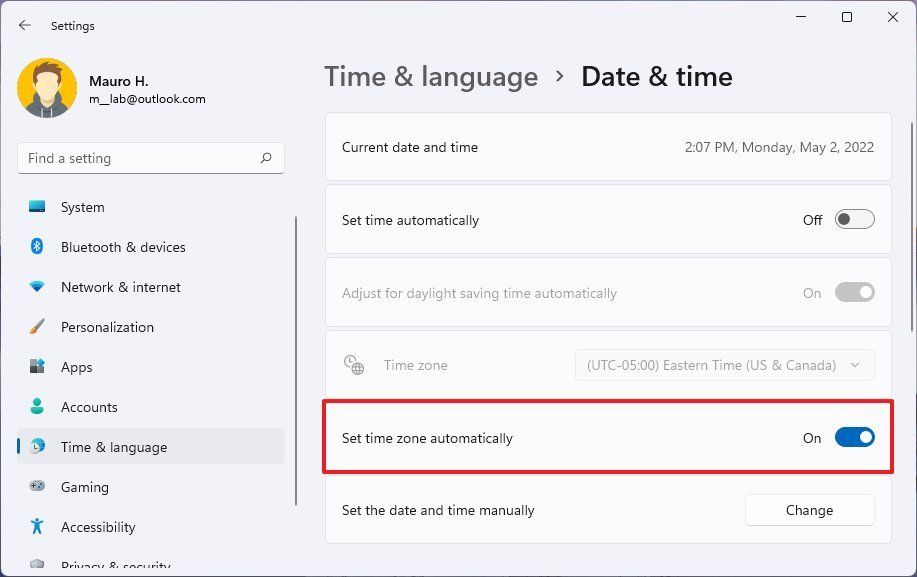917x577 pixels.
Task: Open the Personalization section
Action: tap(37, 327)
